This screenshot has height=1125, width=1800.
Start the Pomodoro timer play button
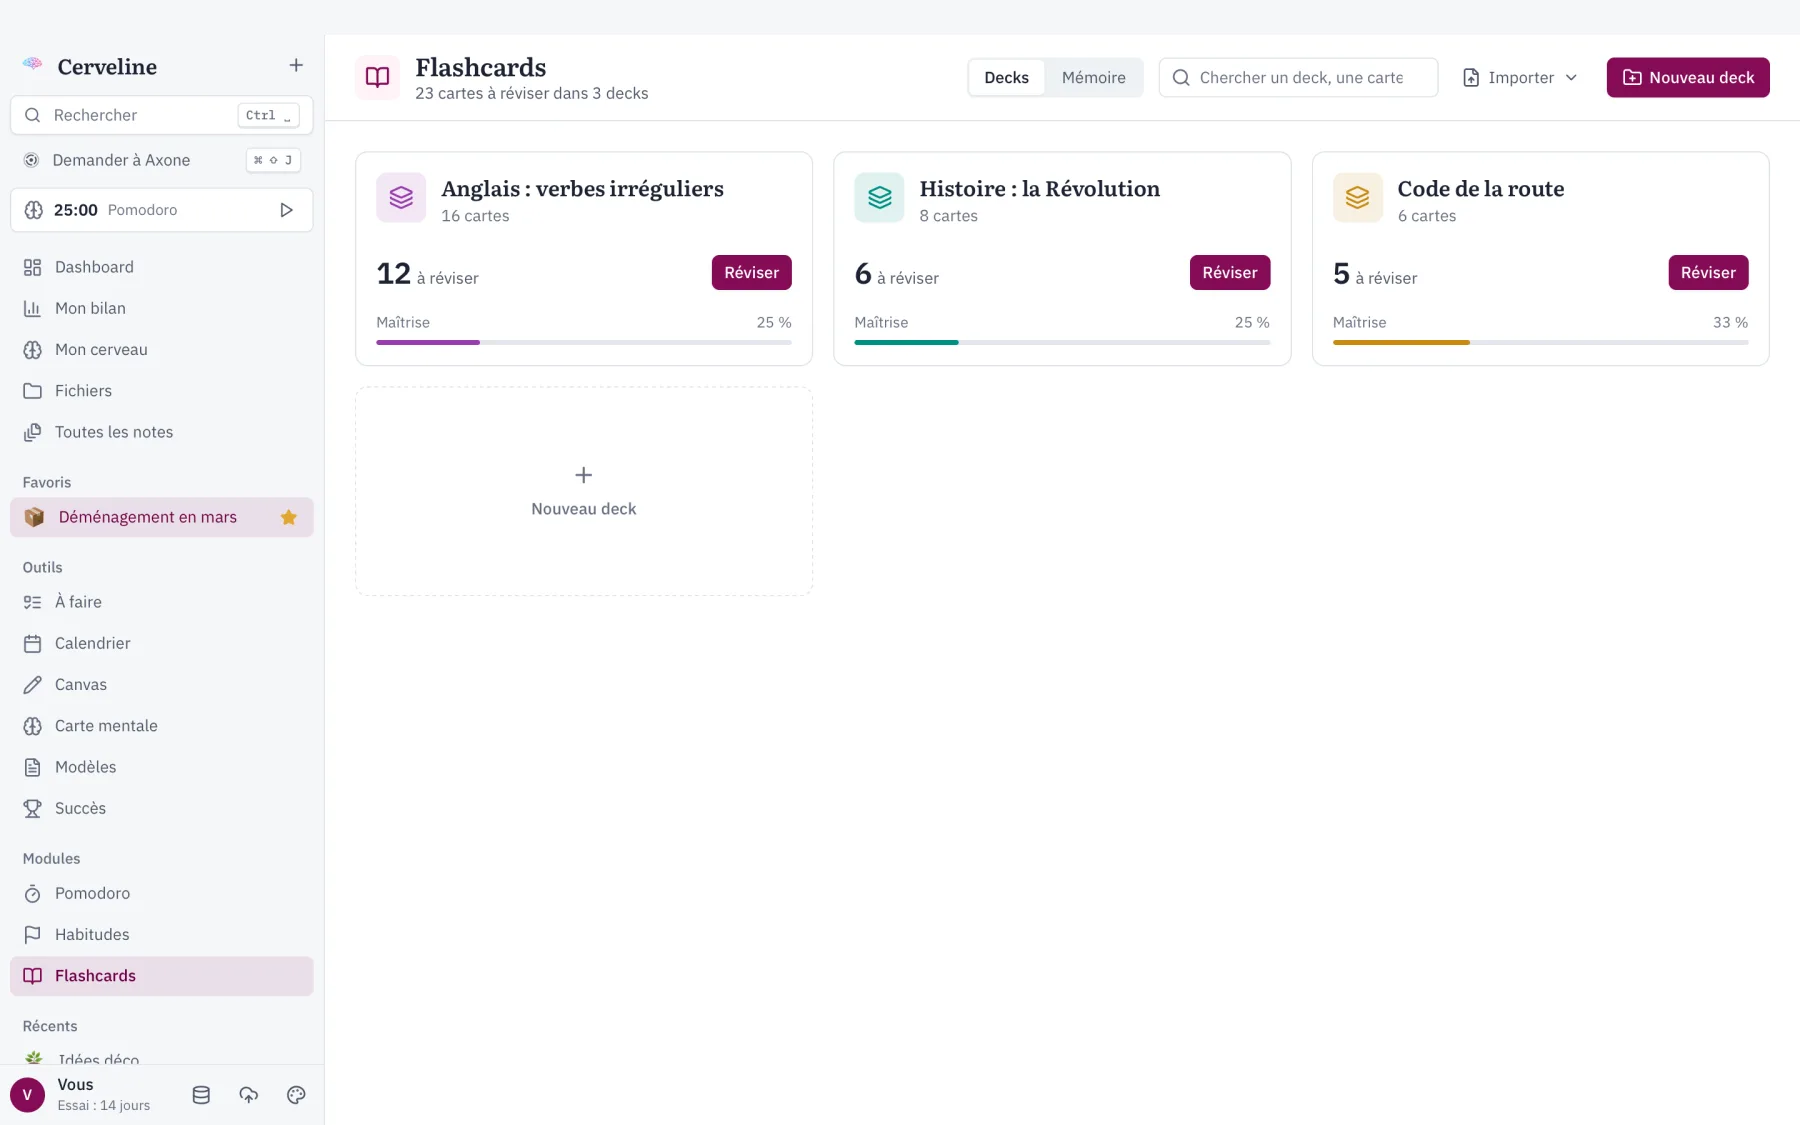[286, 210]
